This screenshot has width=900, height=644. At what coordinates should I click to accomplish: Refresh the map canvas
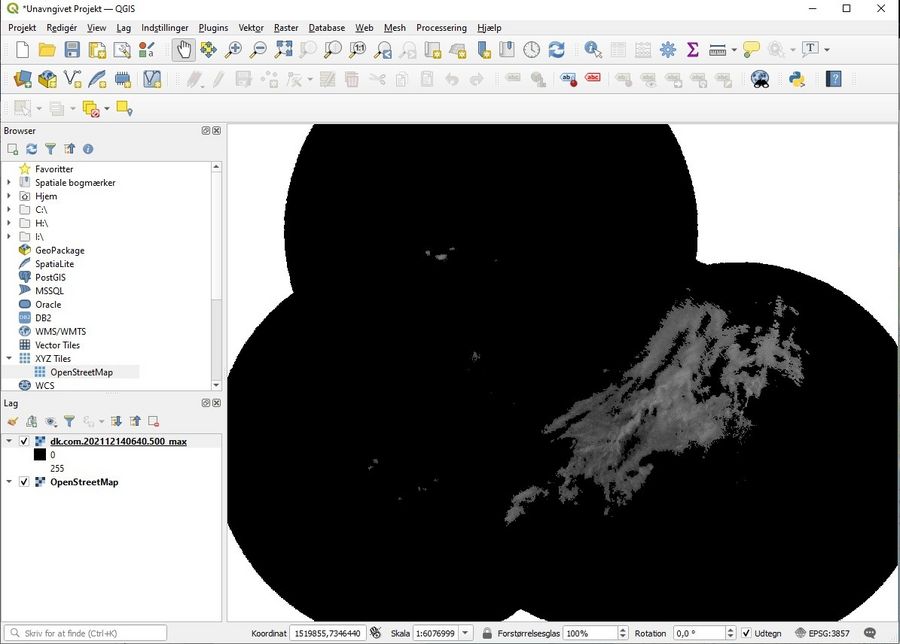tap(557, 49)
